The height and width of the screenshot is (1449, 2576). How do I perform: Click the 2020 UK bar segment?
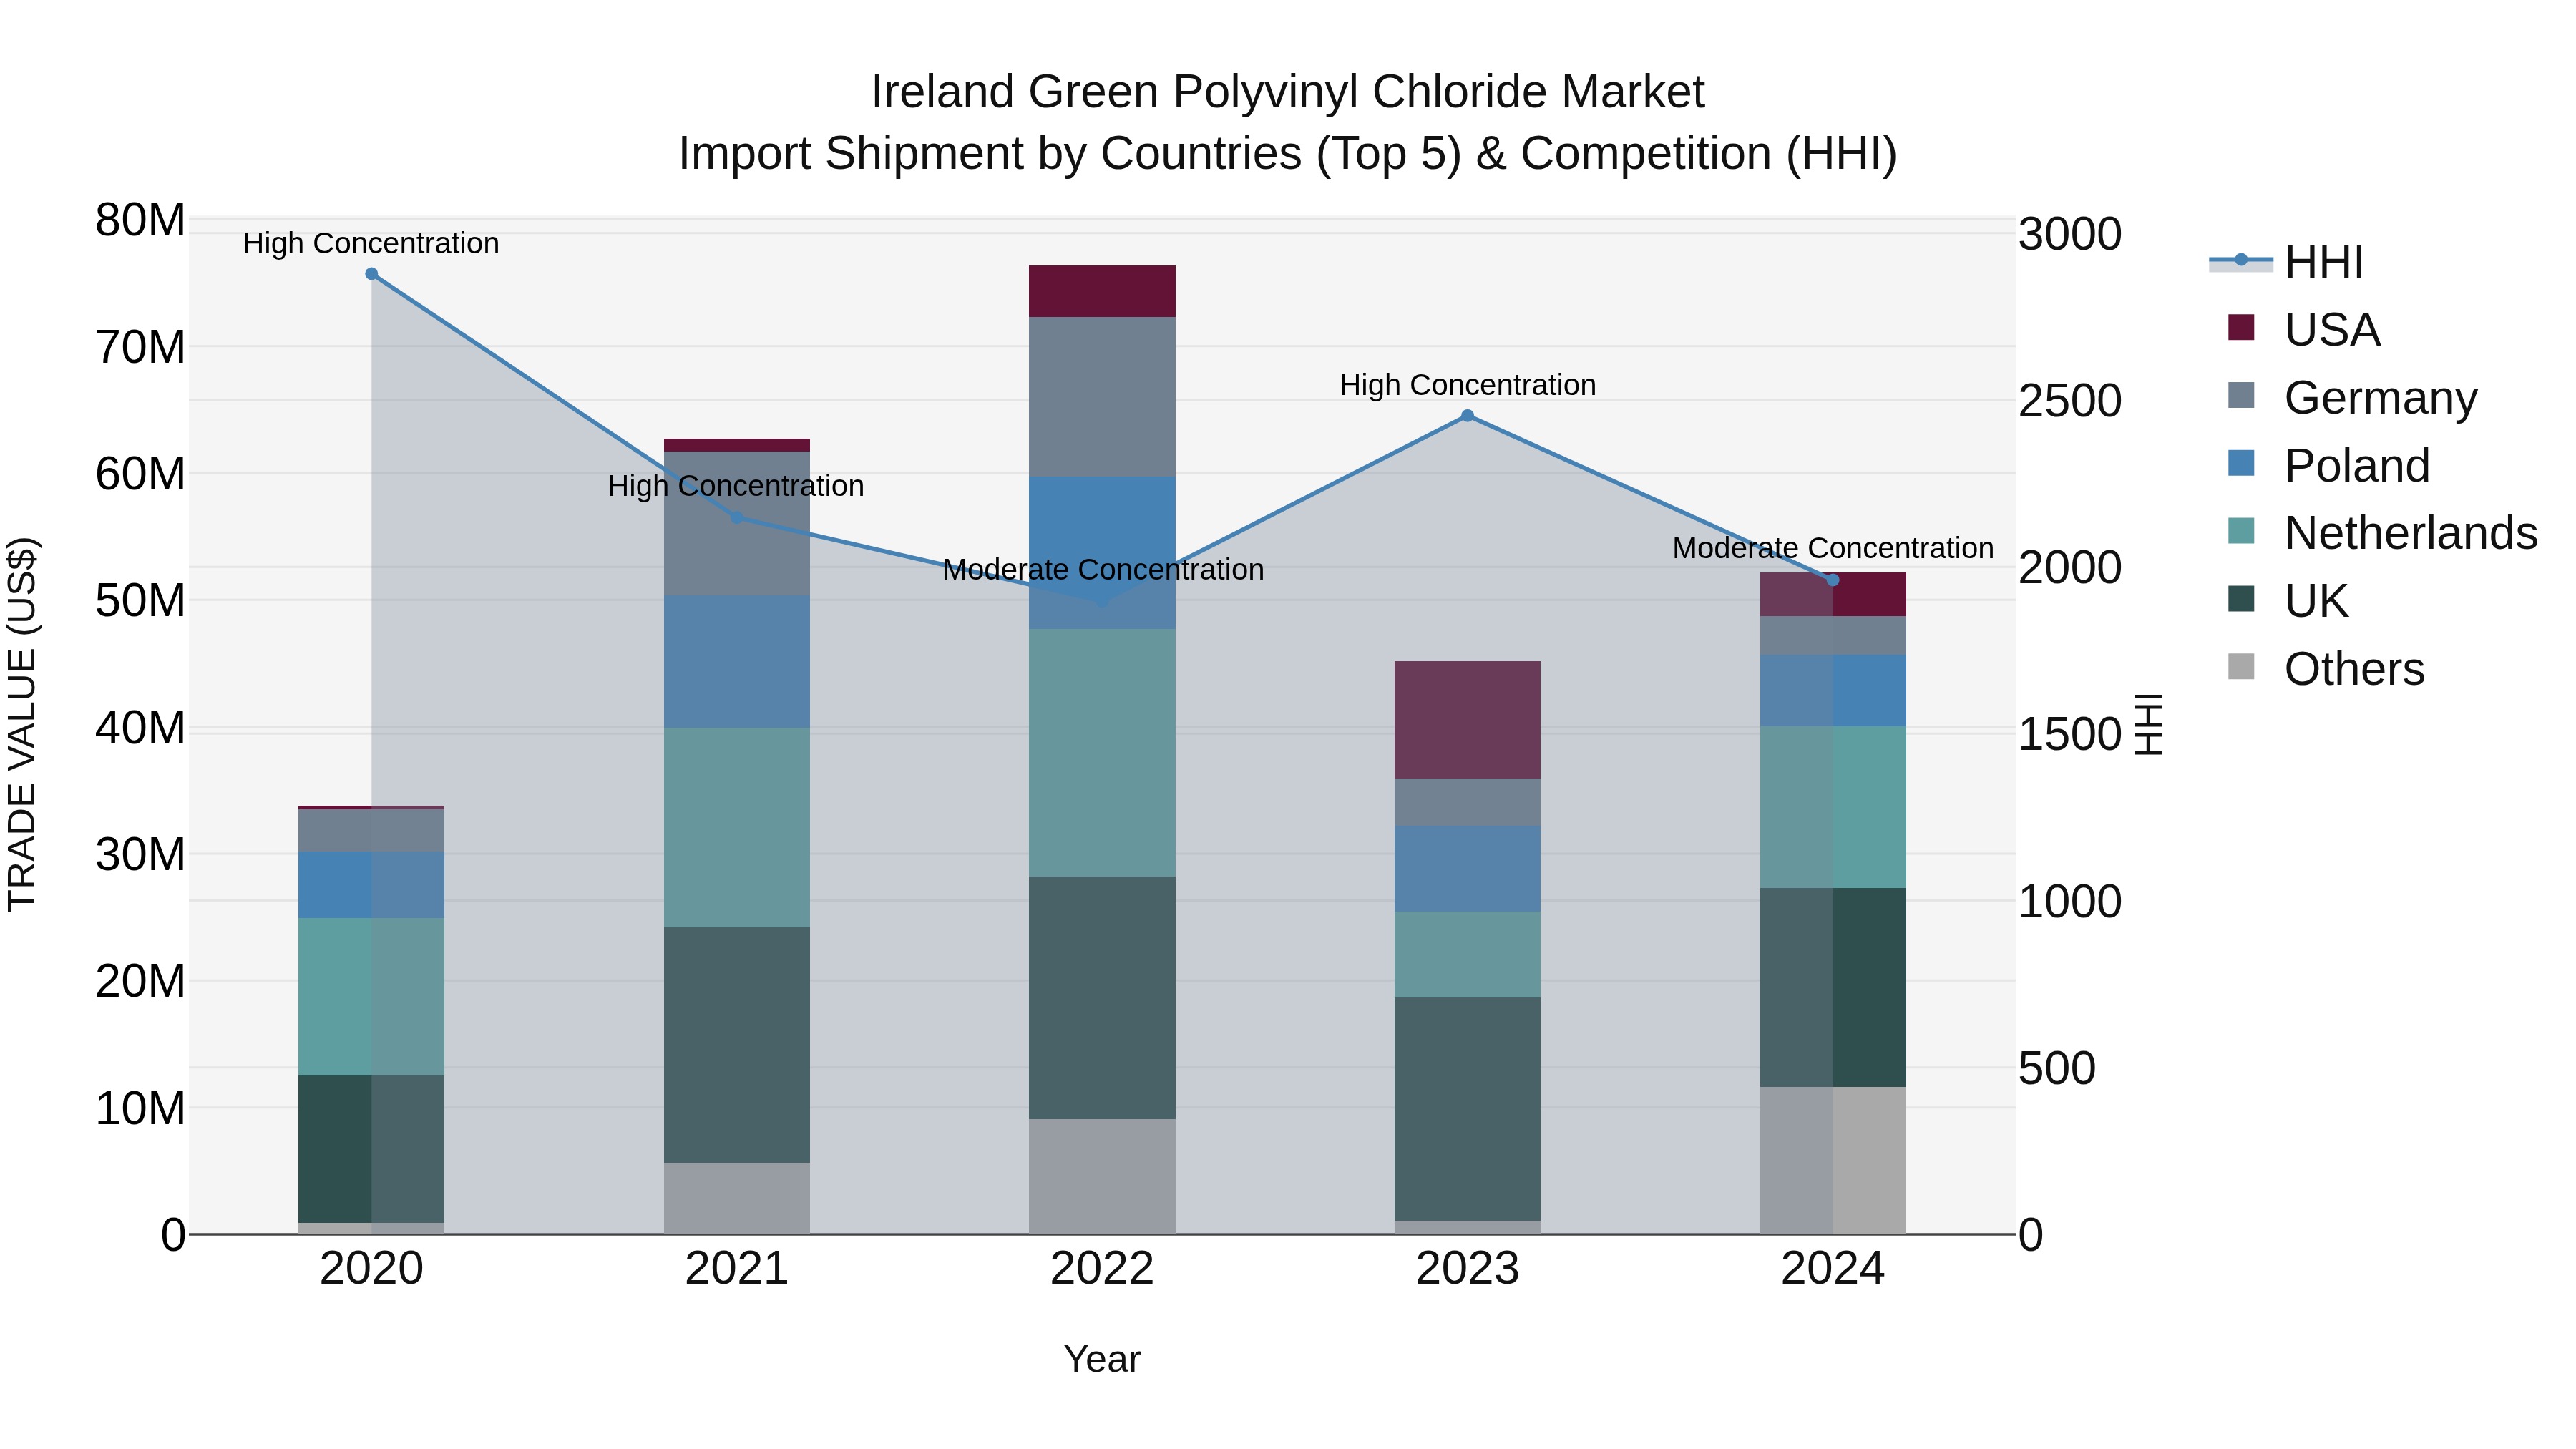coord(371,1149)
